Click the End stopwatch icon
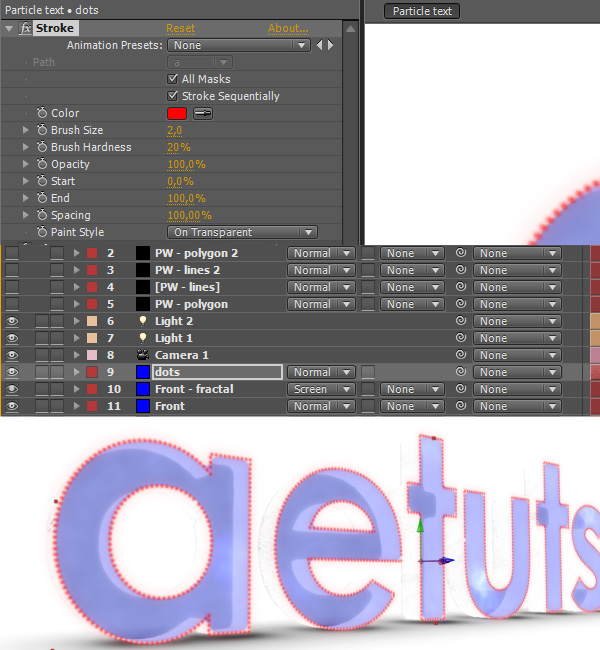This screenshot has width=600, height=650. (x=42, y=198)
